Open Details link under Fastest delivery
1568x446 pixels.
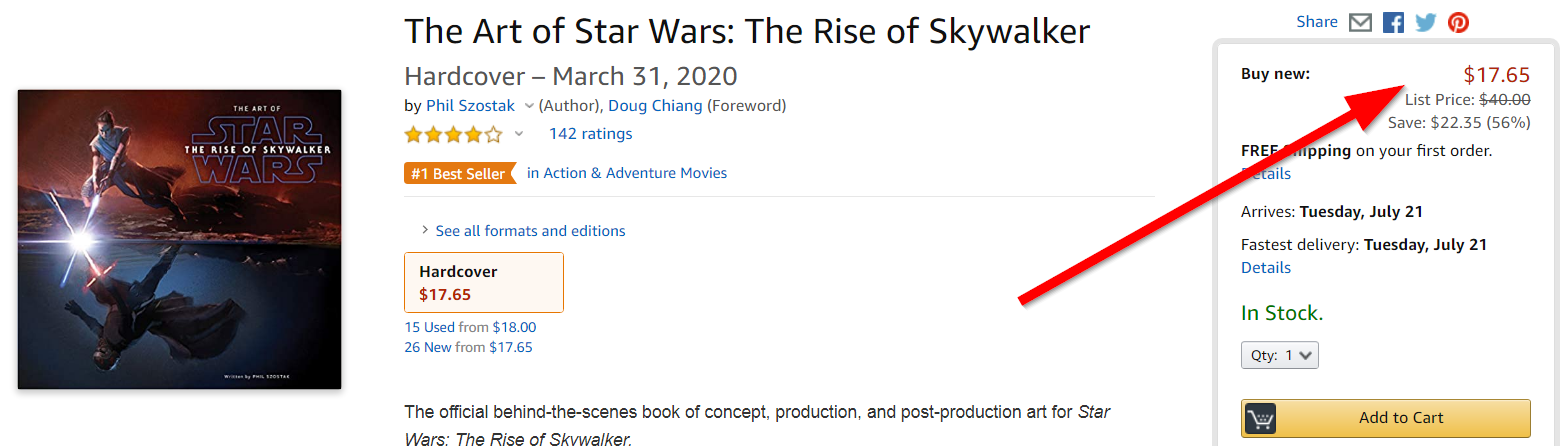click(x=1266, y=268)
